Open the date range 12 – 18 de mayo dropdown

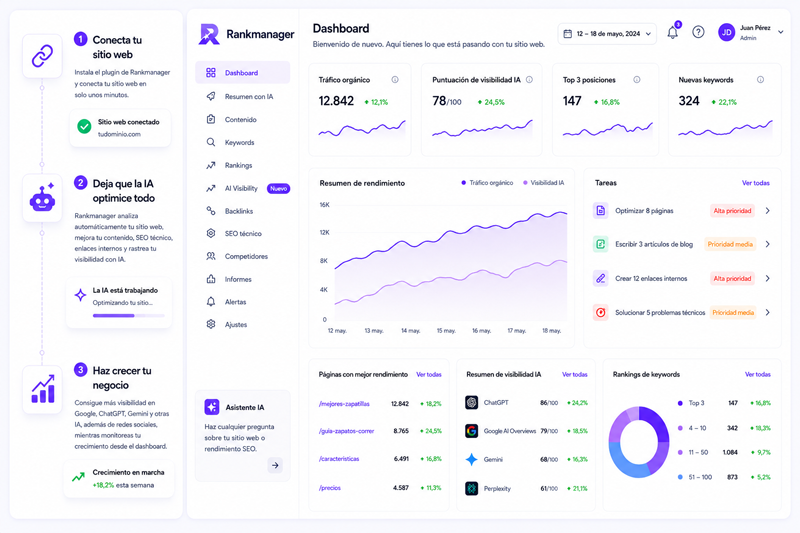pos(607,34)
